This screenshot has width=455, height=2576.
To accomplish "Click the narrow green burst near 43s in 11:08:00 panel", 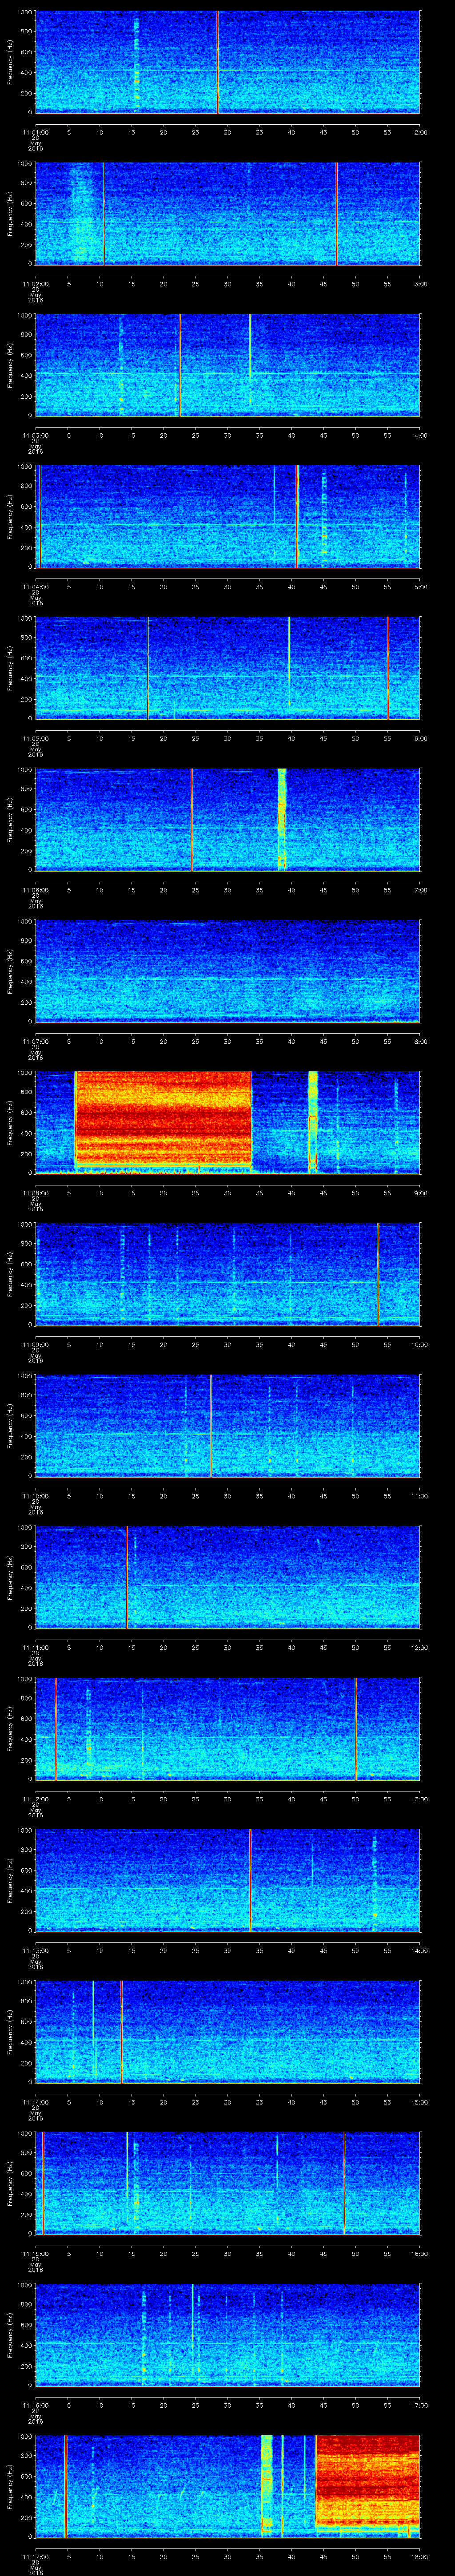I will point(313,1121).
